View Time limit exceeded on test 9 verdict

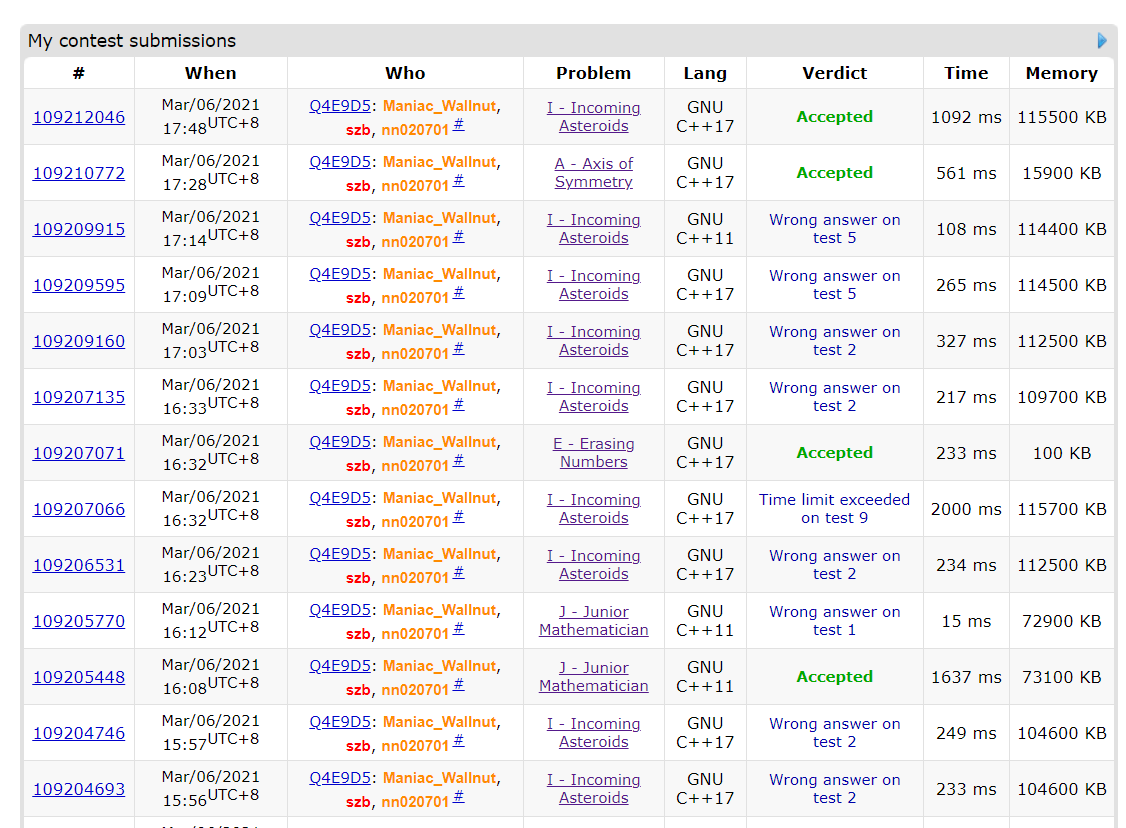(x=834, y=509)
